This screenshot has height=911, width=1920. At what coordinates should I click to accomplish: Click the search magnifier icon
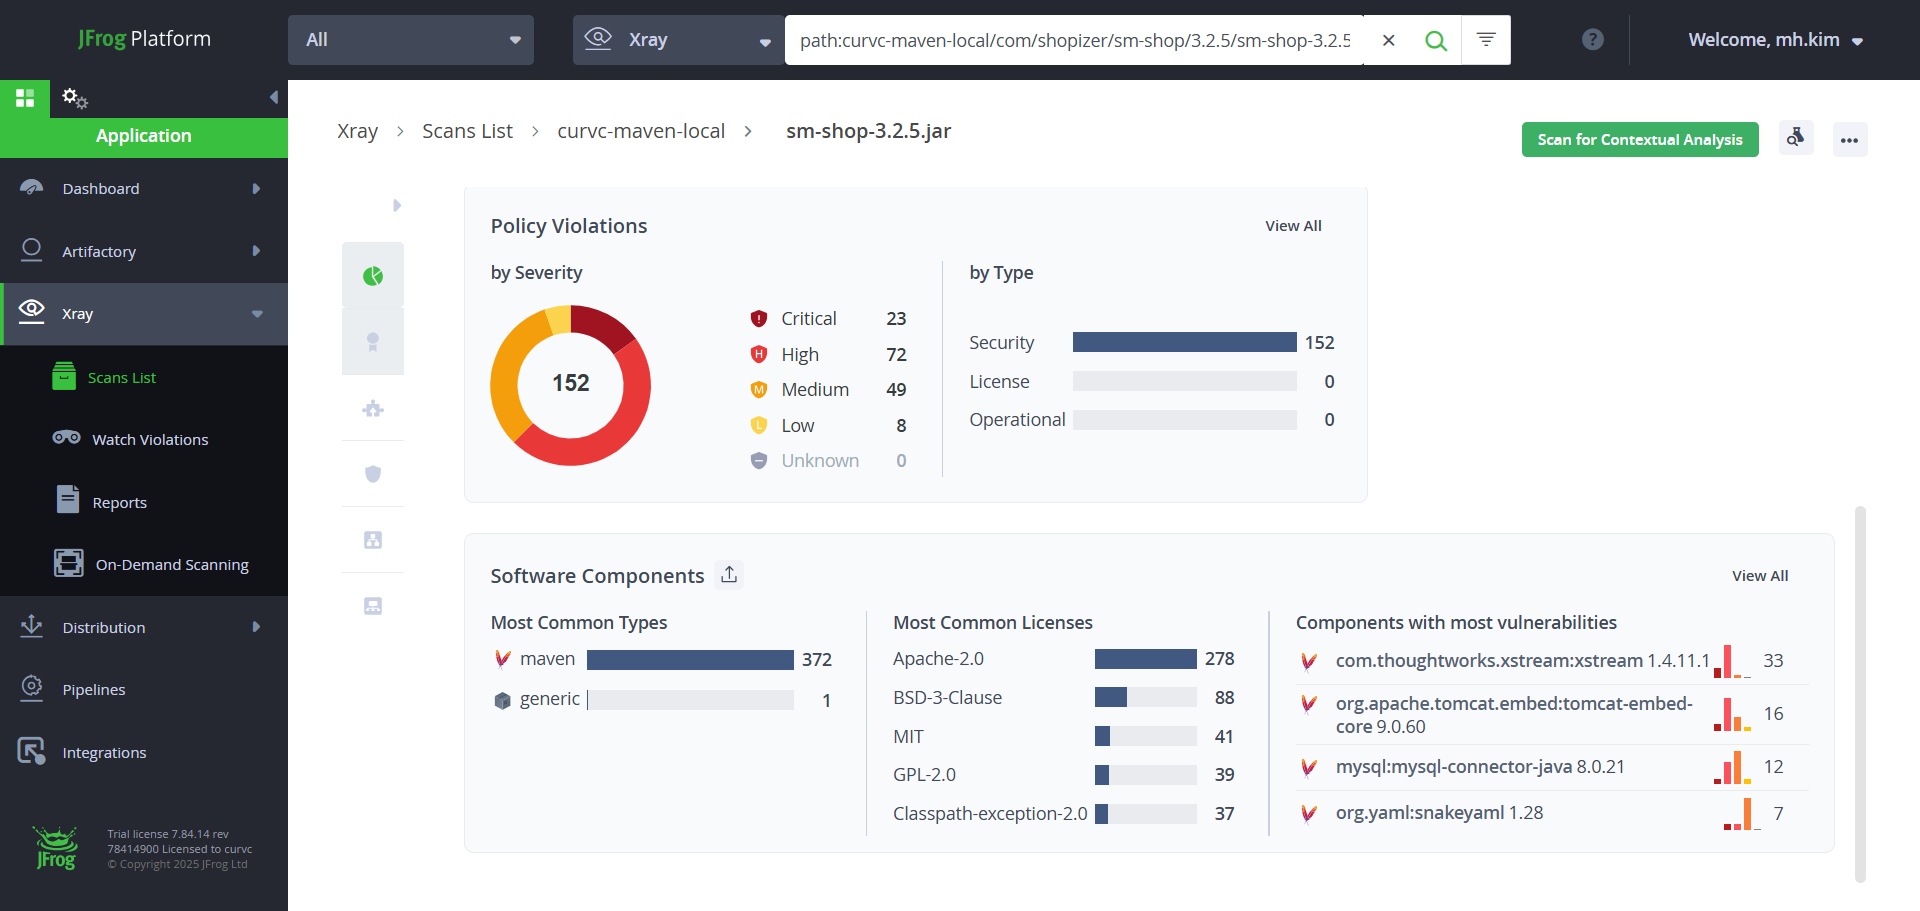coord(1436,40)
